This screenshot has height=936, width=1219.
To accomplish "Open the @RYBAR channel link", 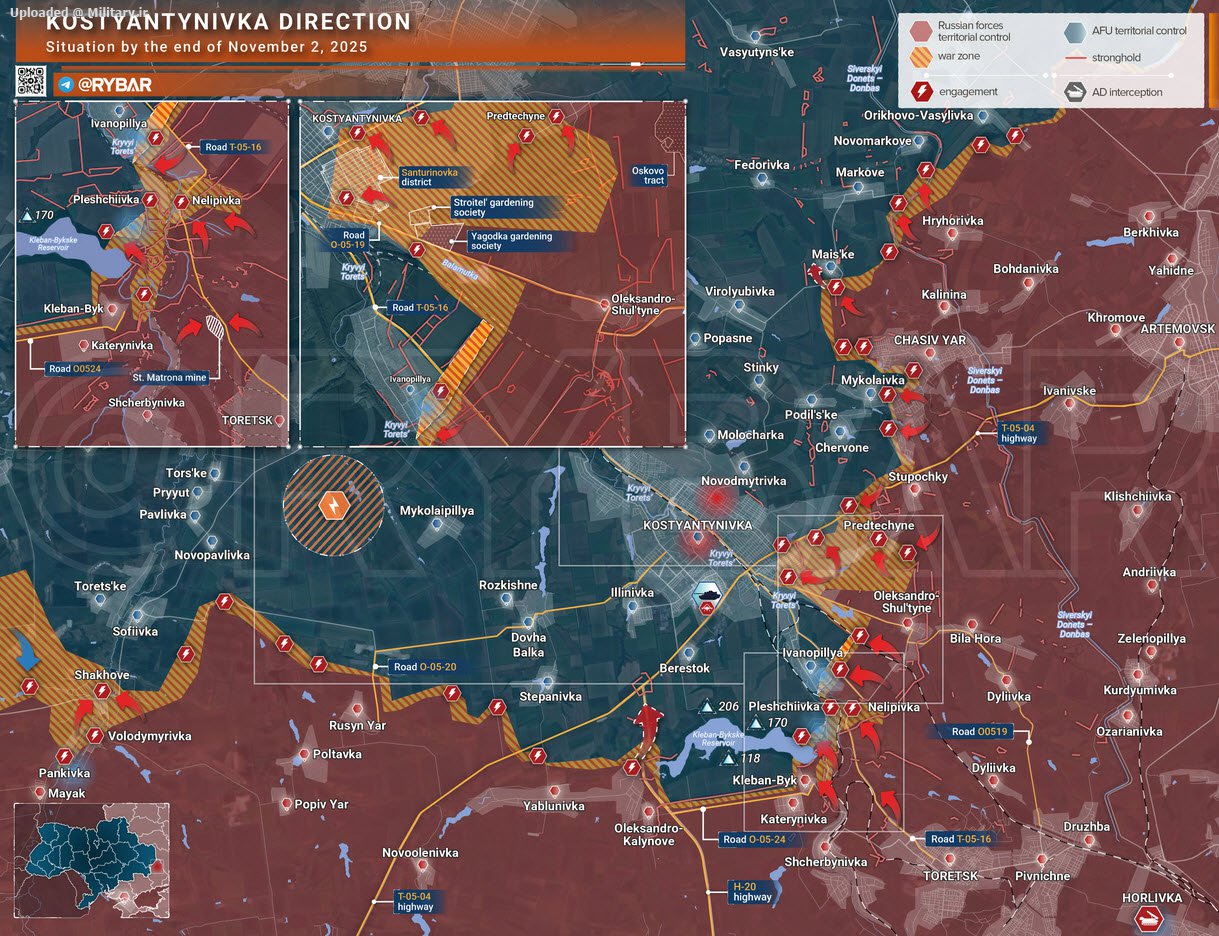I will click(116, 85).
